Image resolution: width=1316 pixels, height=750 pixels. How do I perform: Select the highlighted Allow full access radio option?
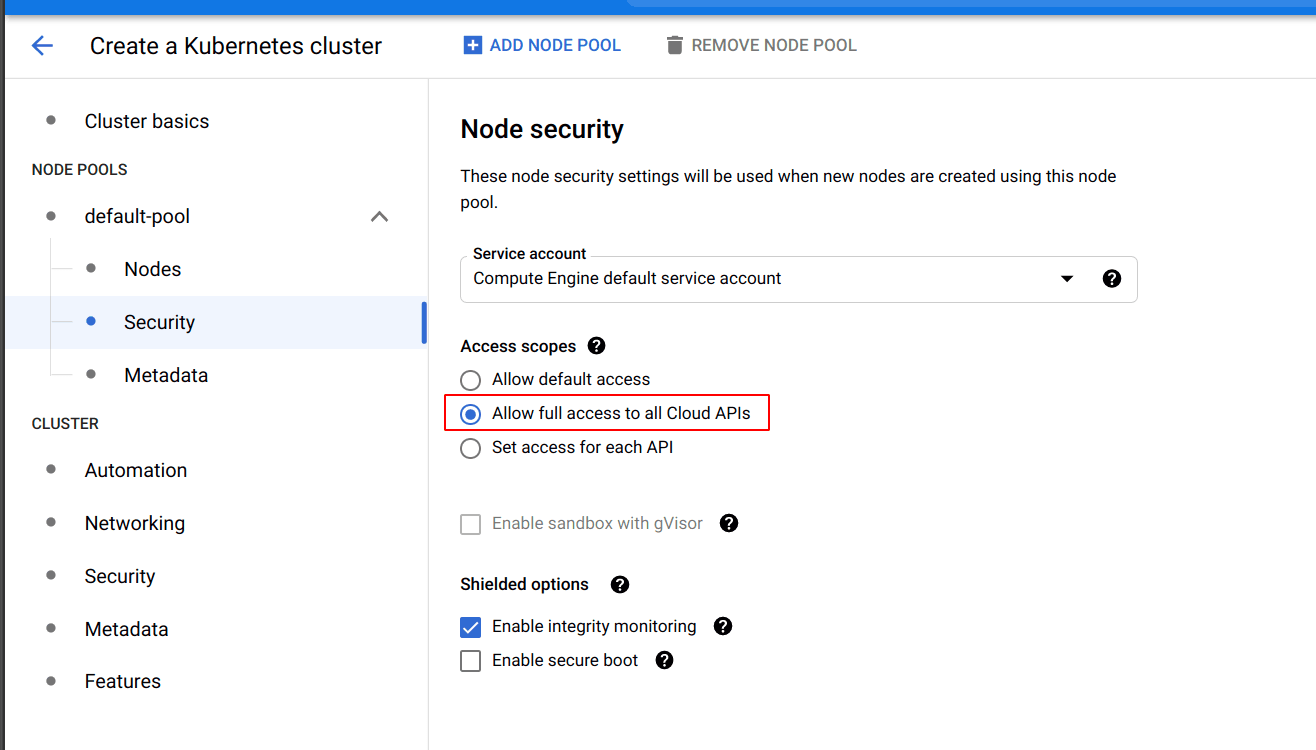coord(470,413)
